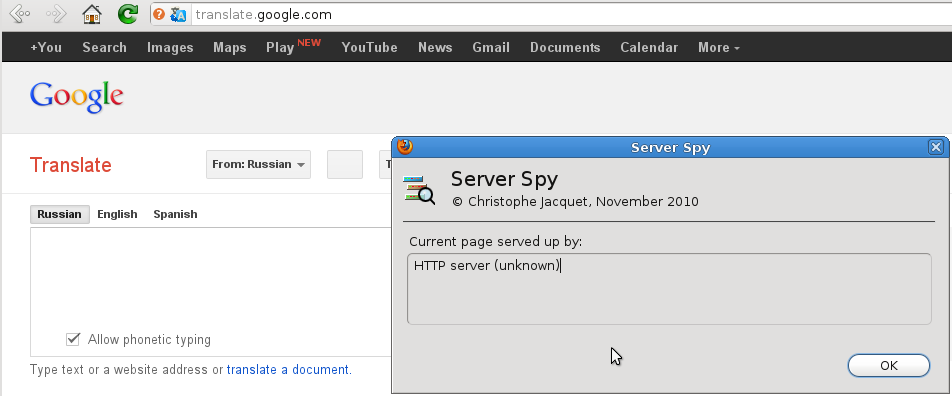
Task: Open the translate a document link
Action: pyautogui.click(x=288, y=369)
